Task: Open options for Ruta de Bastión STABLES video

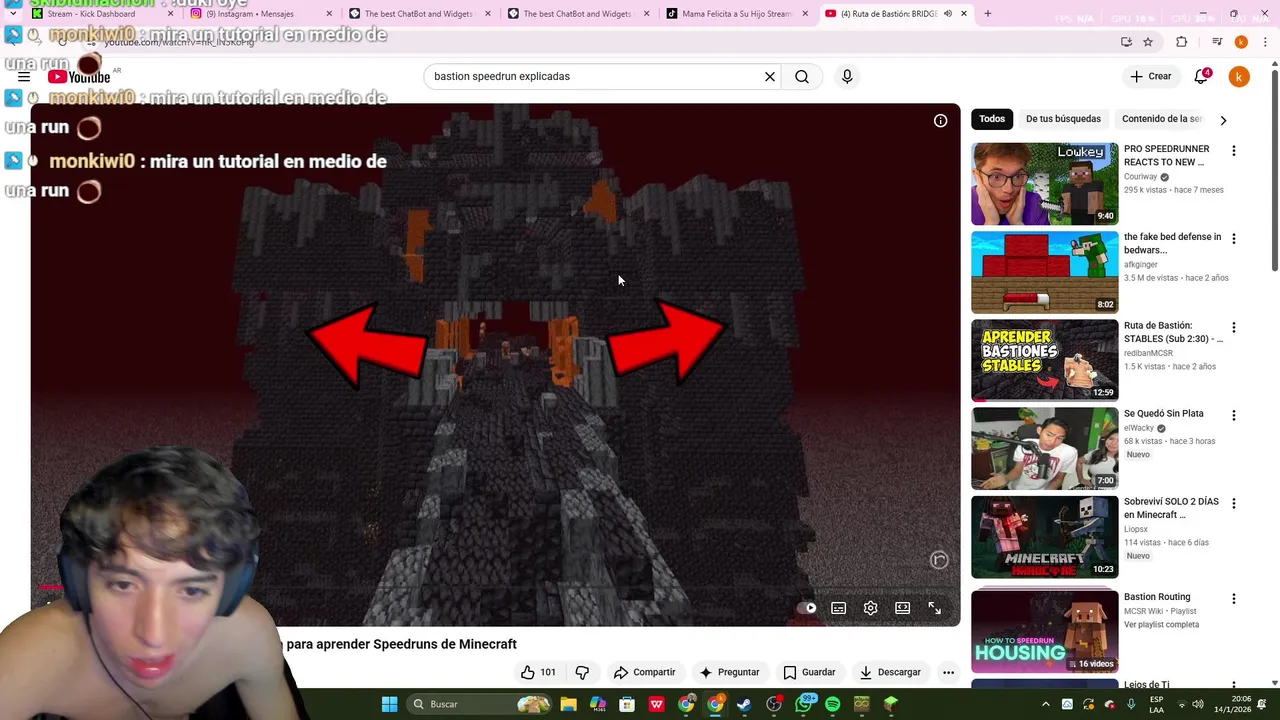Action: (1233, 327)
